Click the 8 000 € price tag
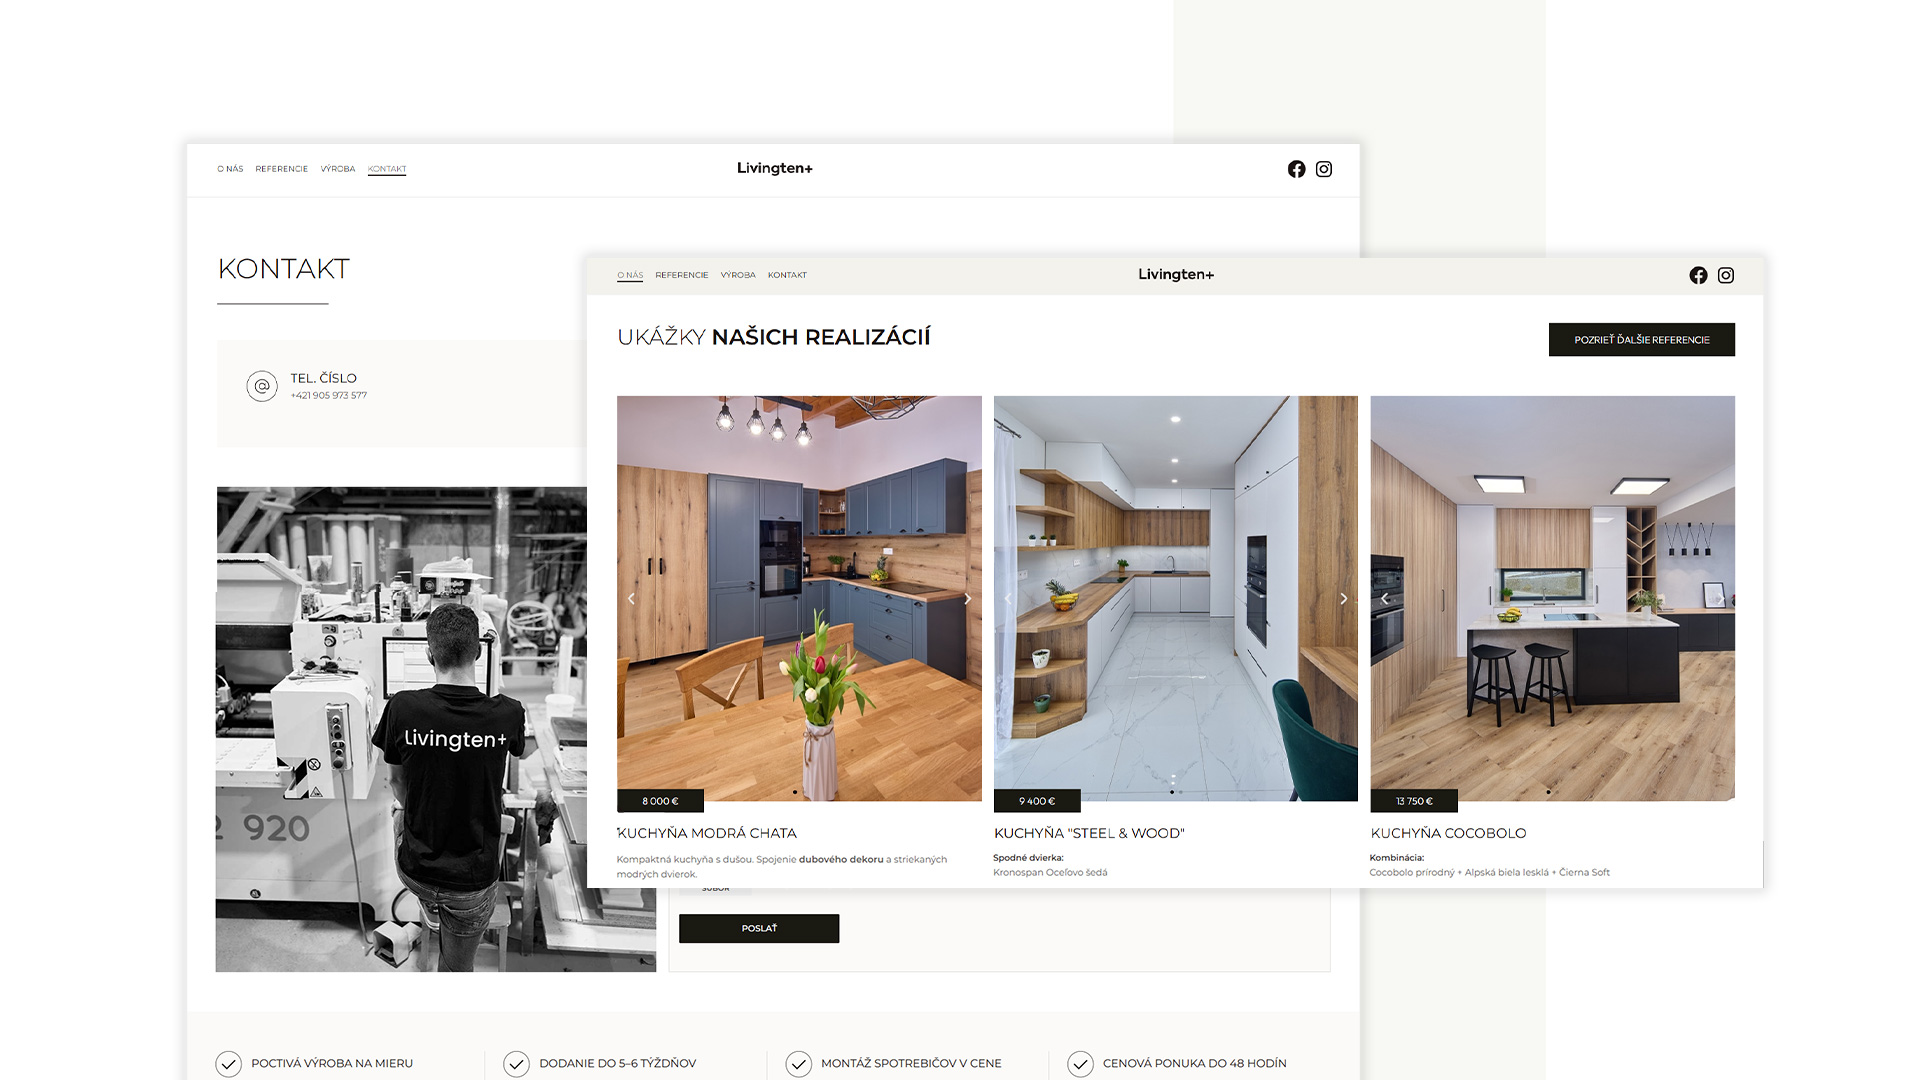 click(660, 801)
